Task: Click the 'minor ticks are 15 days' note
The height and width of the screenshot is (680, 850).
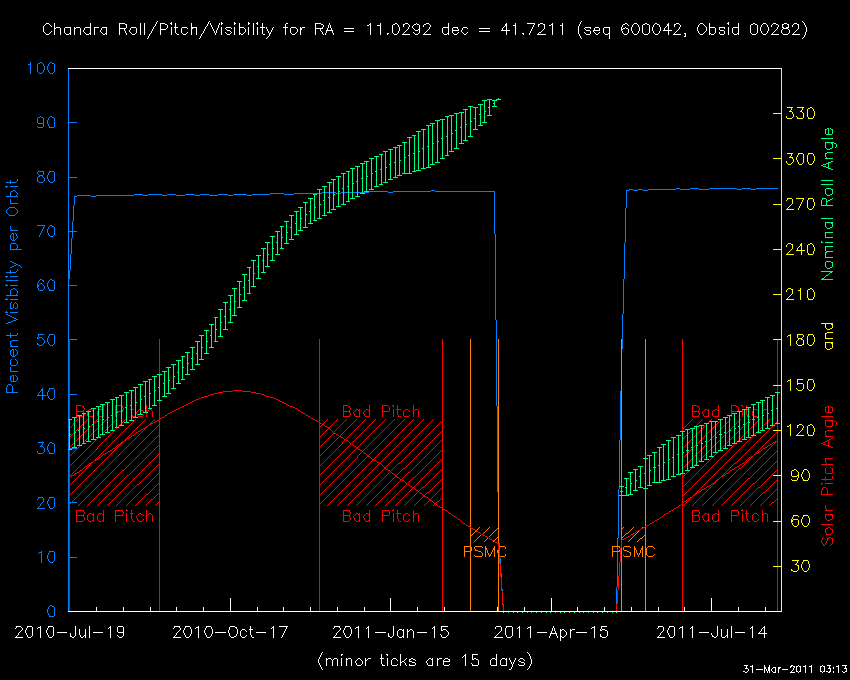Action: click(x=424, y=661)
